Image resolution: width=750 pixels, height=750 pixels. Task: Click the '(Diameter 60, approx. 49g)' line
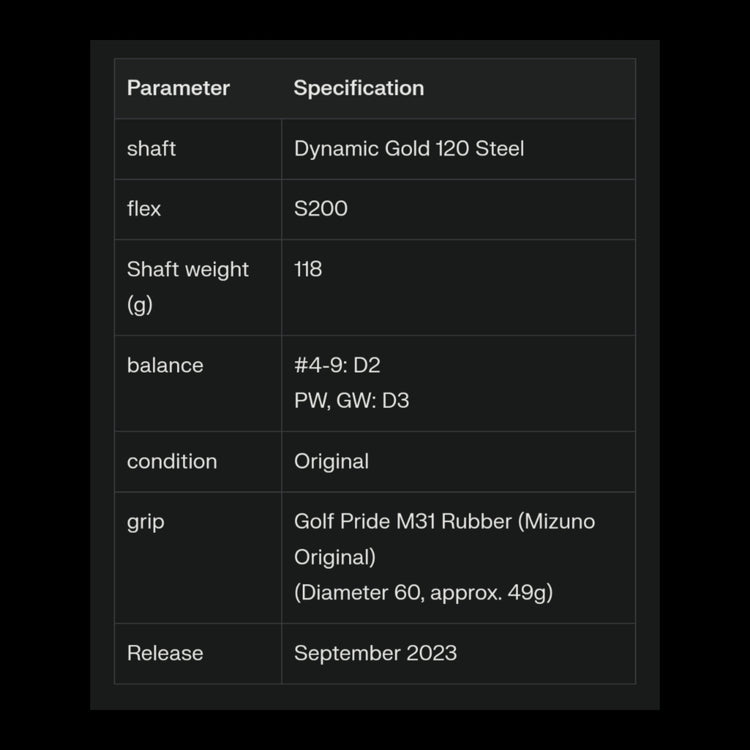(423, 592)
